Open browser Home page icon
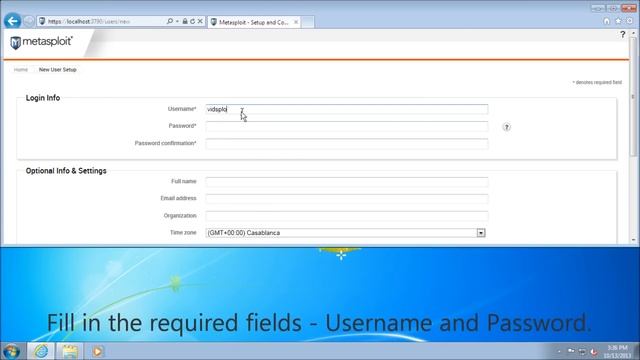The width and height of the screenshot is (640, 360). click(x=607, y=21)
